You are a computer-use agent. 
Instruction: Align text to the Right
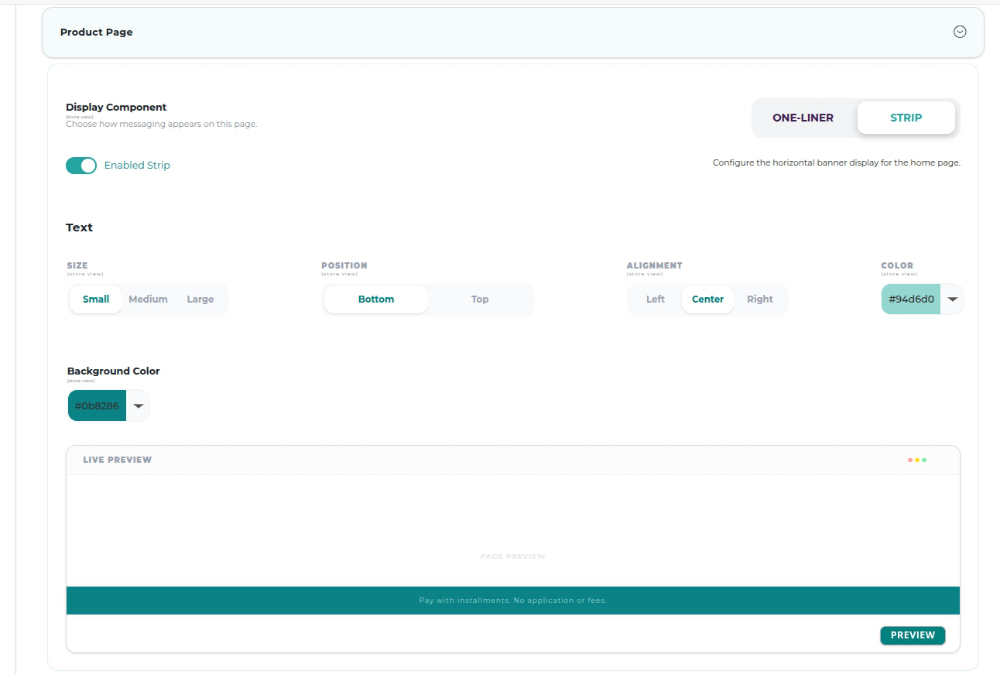click(760, 299)
